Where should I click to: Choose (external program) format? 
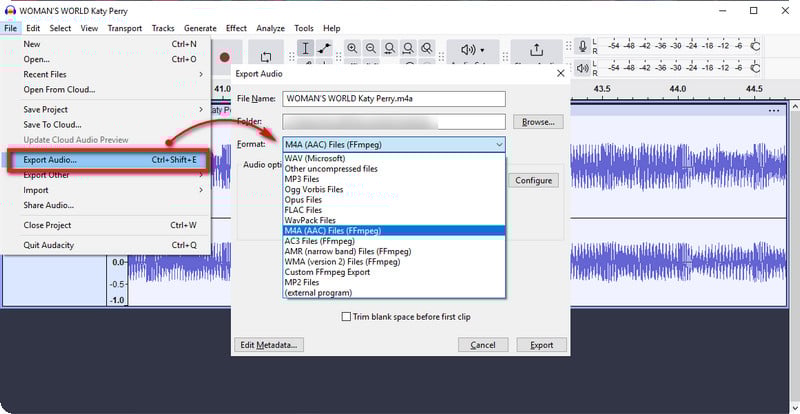point(394,293)
